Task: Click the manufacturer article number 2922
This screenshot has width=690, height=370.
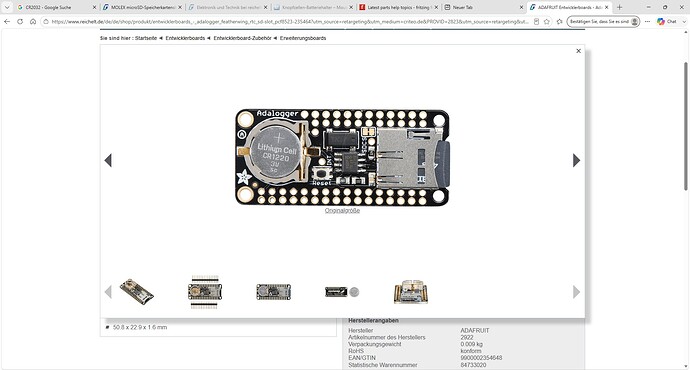Action: click(x=467, y=337)
